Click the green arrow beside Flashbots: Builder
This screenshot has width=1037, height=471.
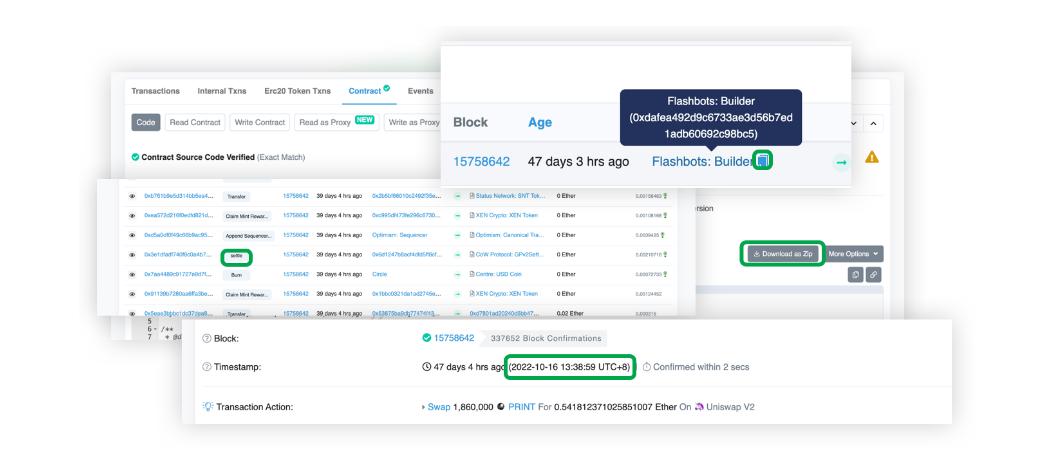839,161
